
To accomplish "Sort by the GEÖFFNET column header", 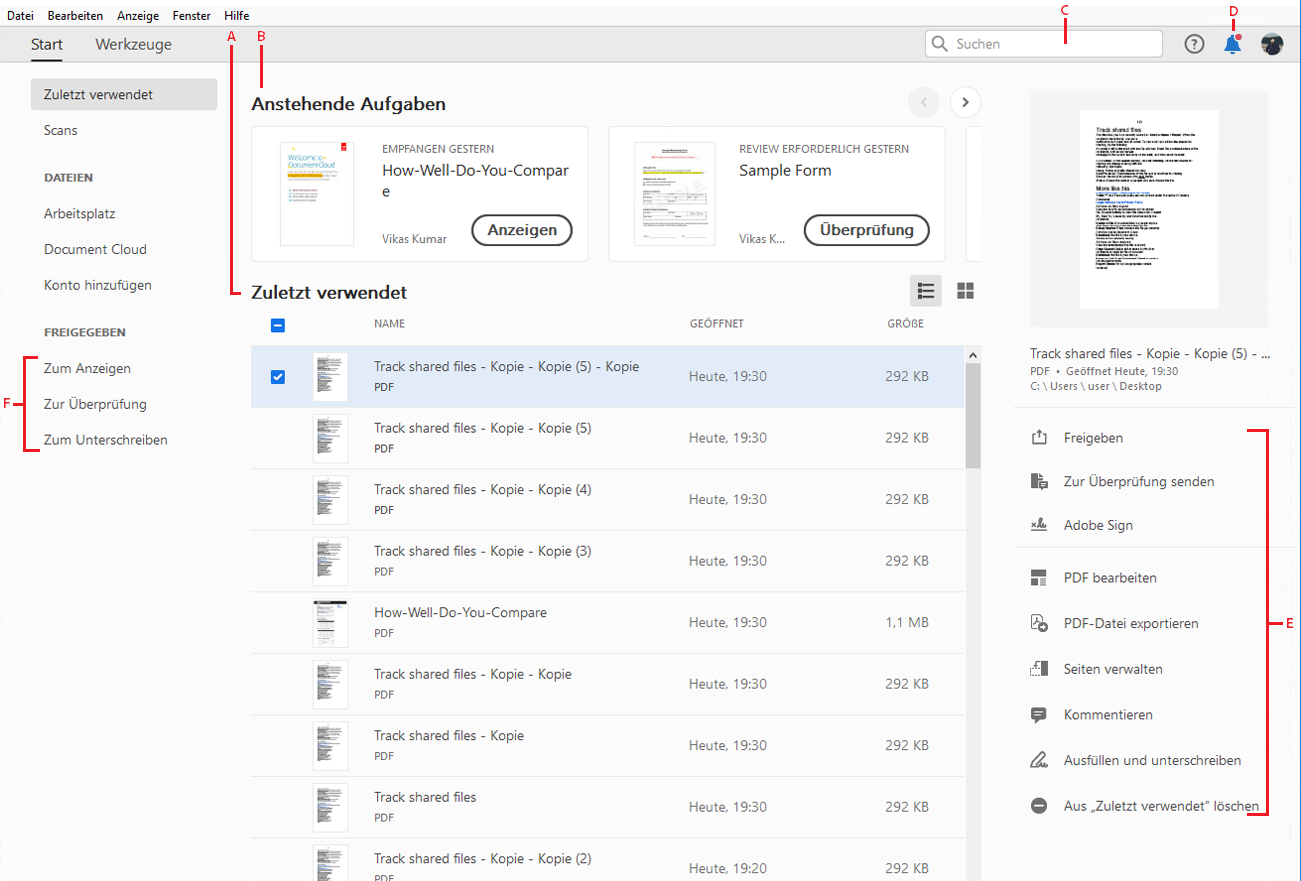I will [716, 324].
